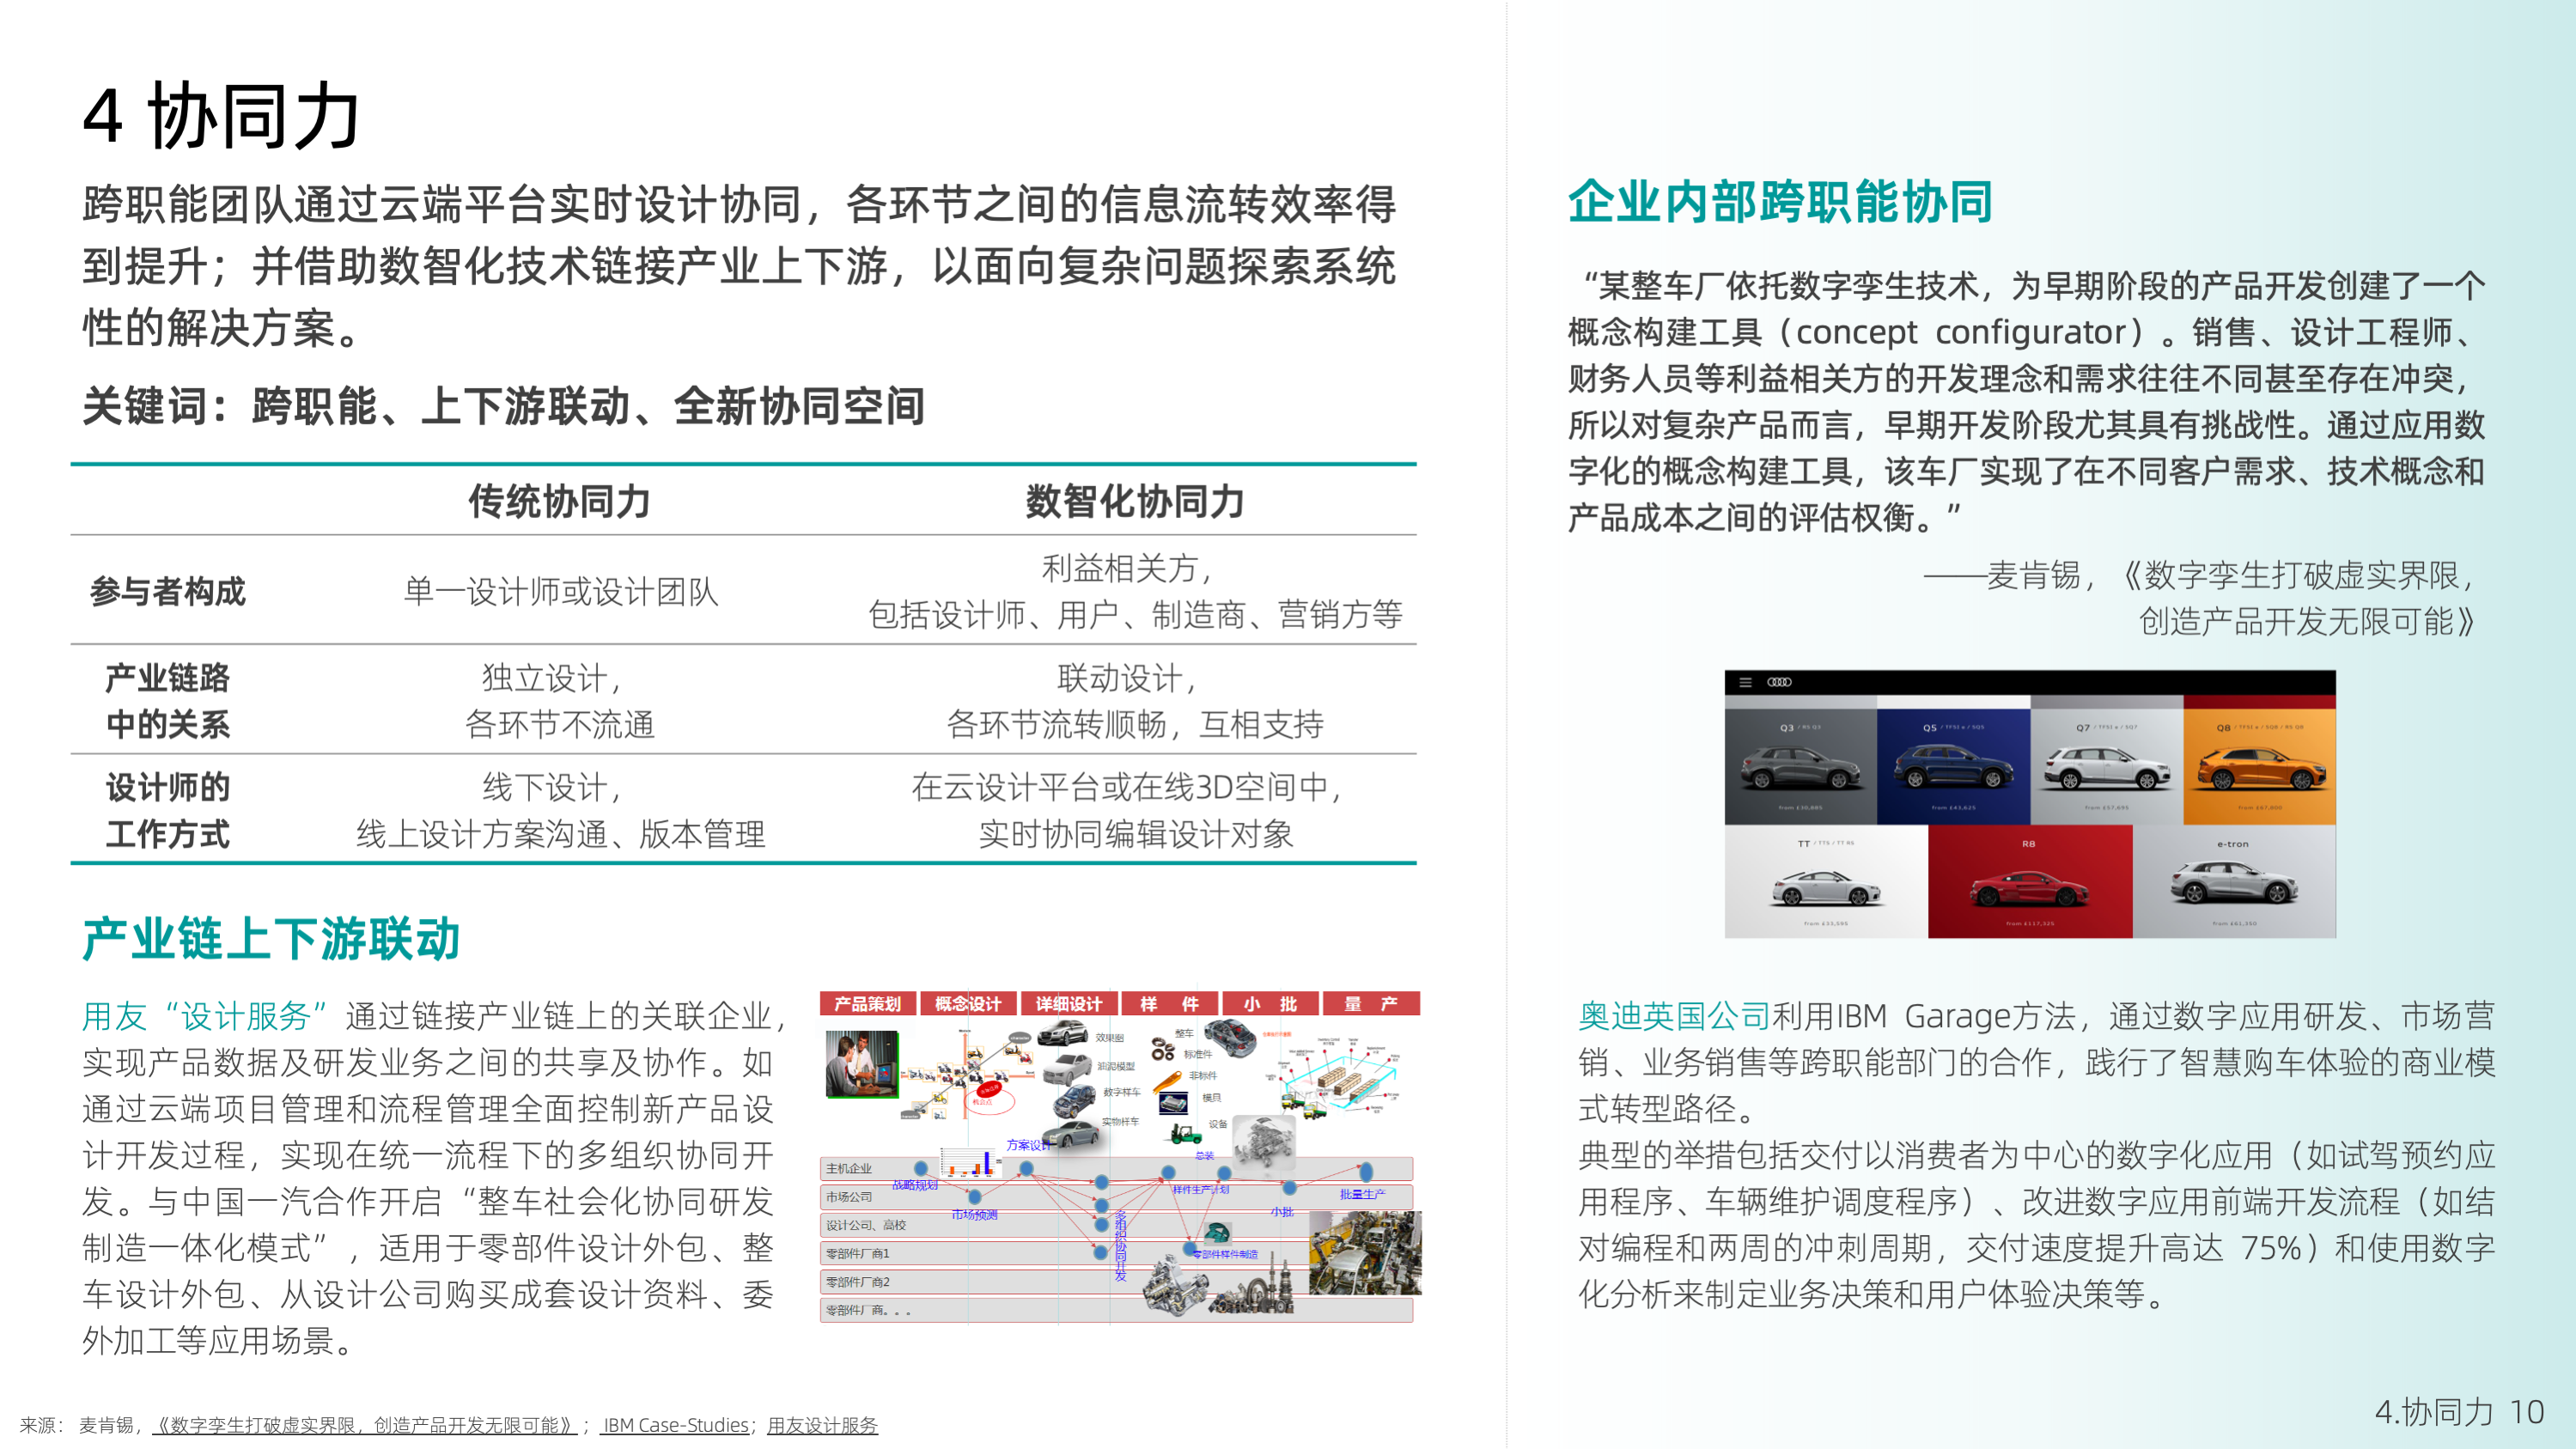Click the 企业内部跨职能协同 heading
The image size is (2576, 1449).
[x=1780, y=202]
